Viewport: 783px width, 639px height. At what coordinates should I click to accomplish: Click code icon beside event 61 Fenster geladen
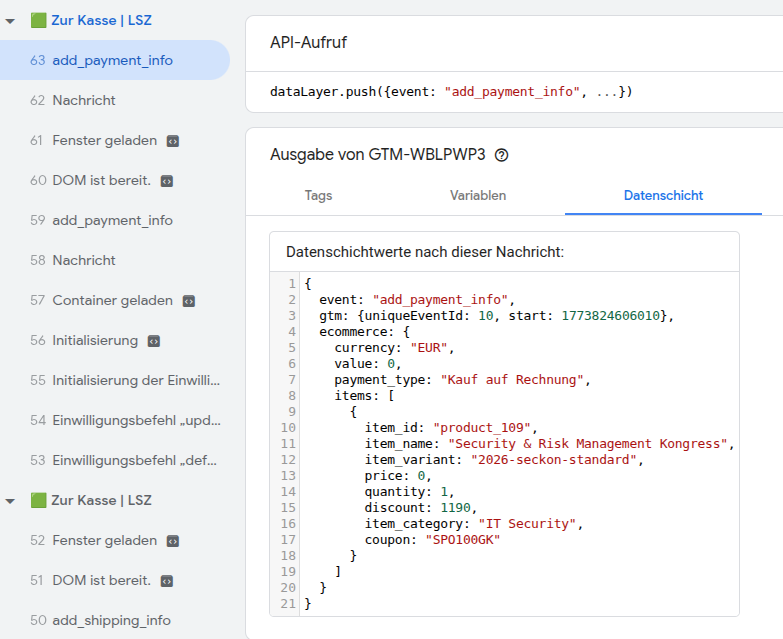[x=173, y=141]
